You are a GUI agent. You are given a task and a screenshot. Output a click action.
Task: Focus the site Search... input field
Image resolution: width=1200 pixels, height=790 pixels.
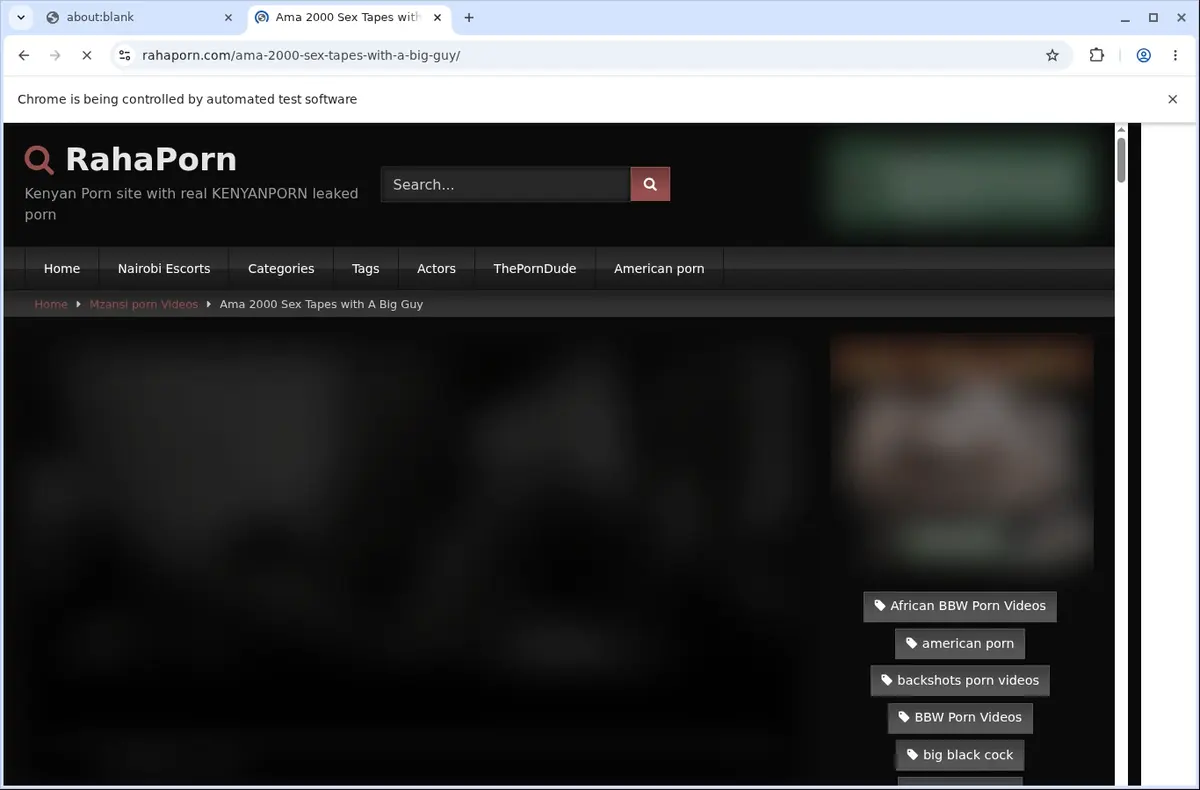coord(505,184)
